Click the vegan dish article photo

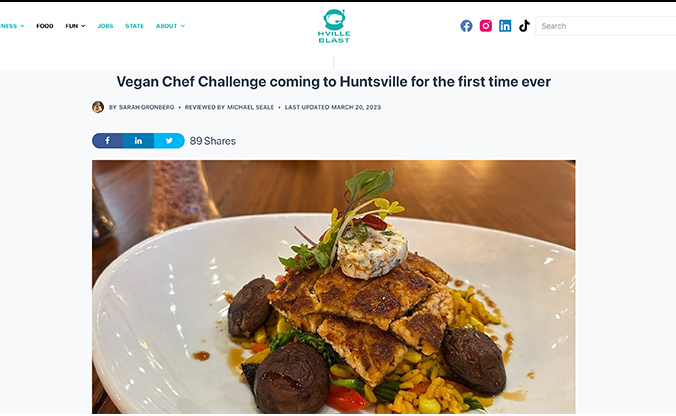click(334, 287)
